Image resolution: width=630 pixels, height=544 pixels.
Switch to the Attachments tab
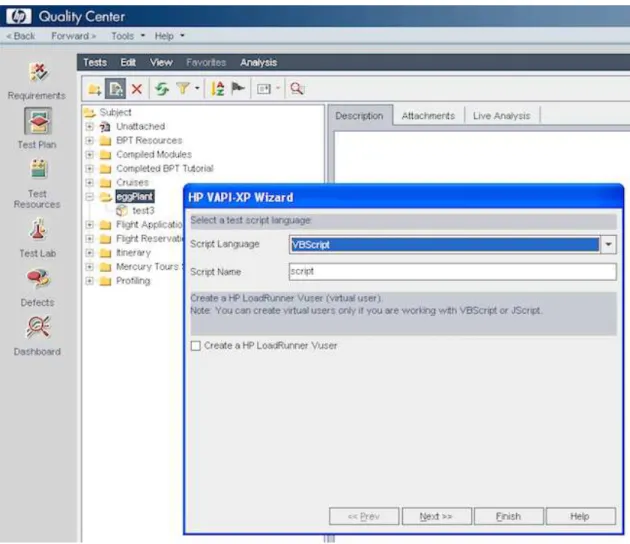(428, 116)
